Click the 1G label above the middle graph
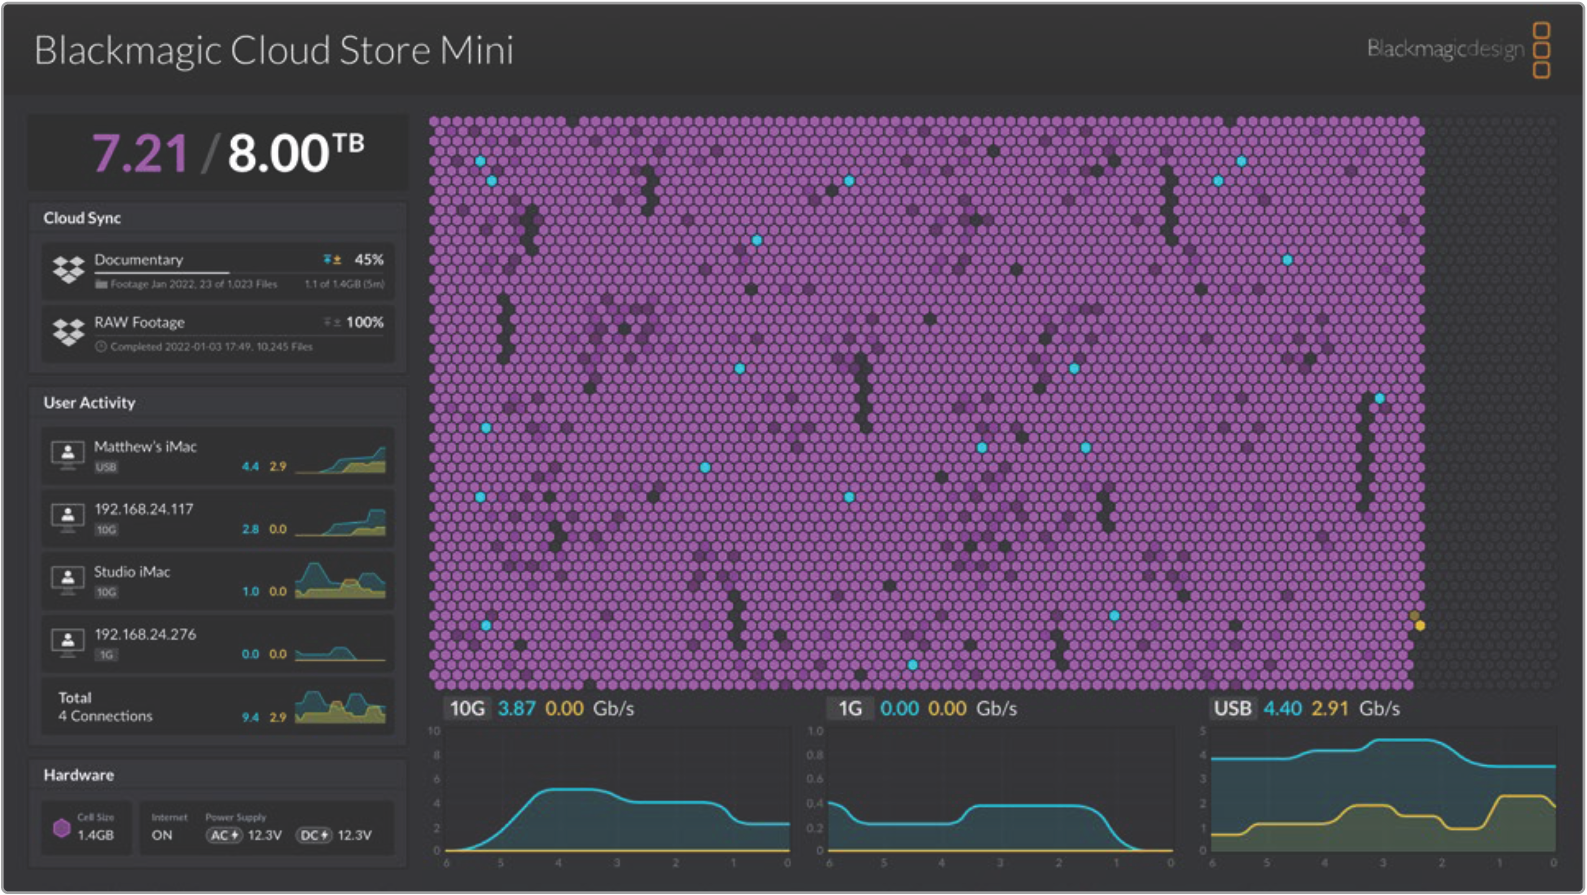 (850, 709)
